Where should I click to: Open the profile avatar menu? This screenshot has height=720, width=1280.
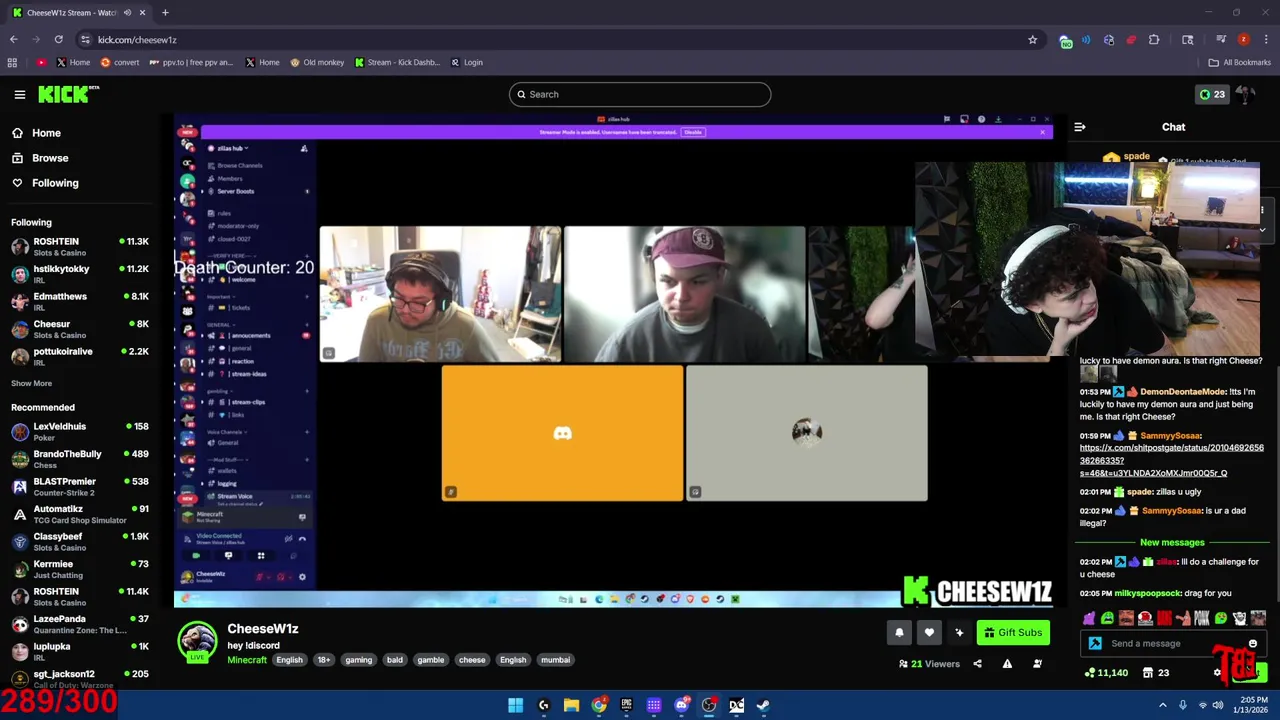point(1246,94)
